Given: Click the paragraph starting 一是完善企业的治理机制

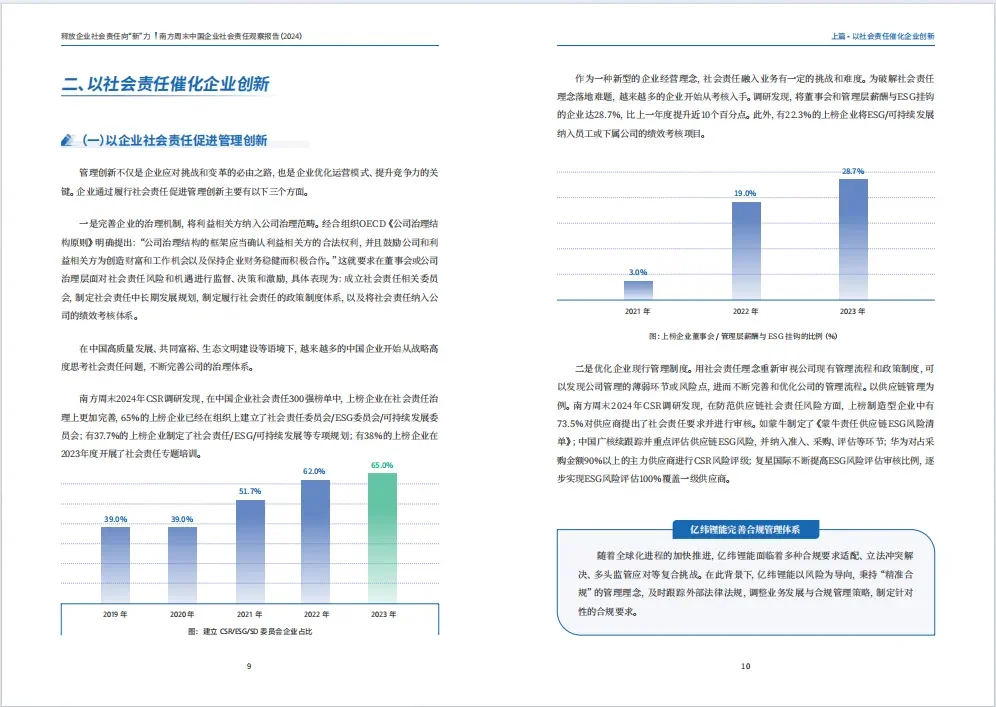Looking at the screenshot, I should click(x=250, y=269).
